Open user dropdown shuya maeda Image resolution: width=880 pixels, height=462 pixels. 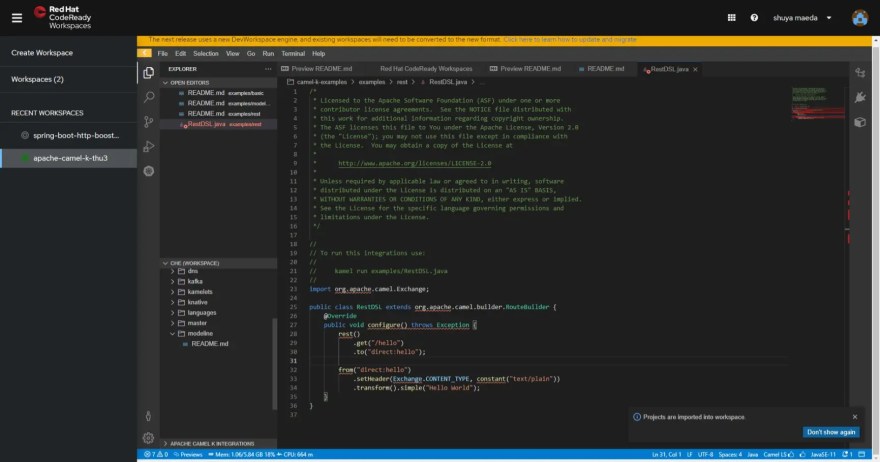point(802,18)
